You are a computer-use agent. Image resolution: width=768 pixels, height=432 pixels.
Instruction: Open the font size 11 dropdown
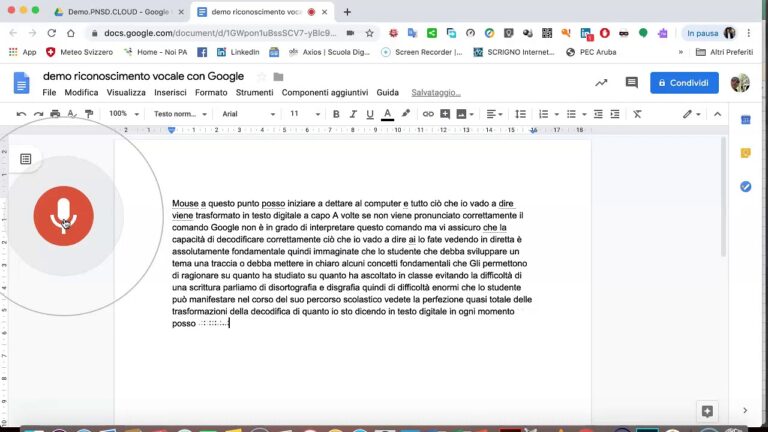[x=305, y=114]
